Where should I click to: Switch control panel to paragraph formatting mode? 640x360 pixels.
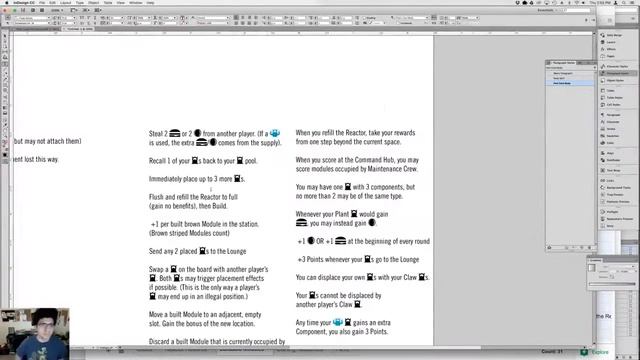[8, 23]
